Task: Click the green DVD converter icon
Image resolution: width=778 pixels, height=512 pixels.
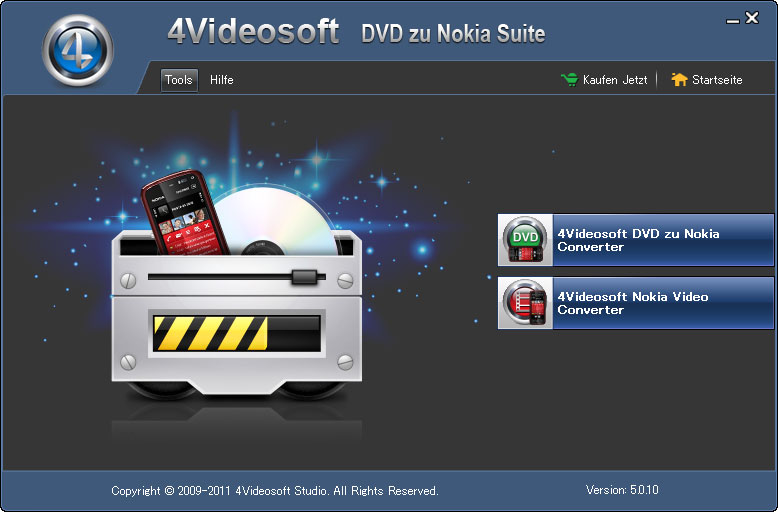Action: (x=525, y=240)
